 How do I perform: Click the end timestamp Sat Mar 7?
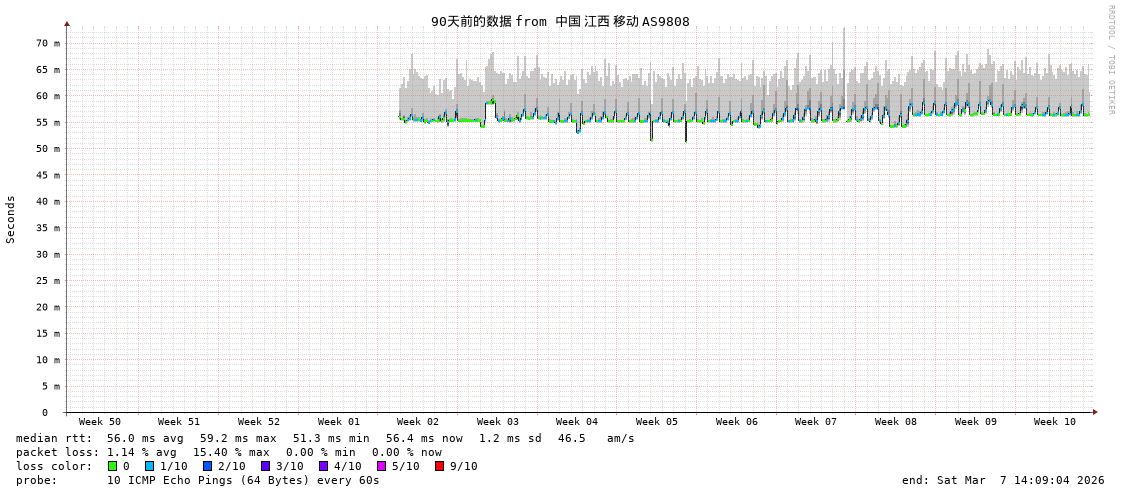[x=1003, y=480]
